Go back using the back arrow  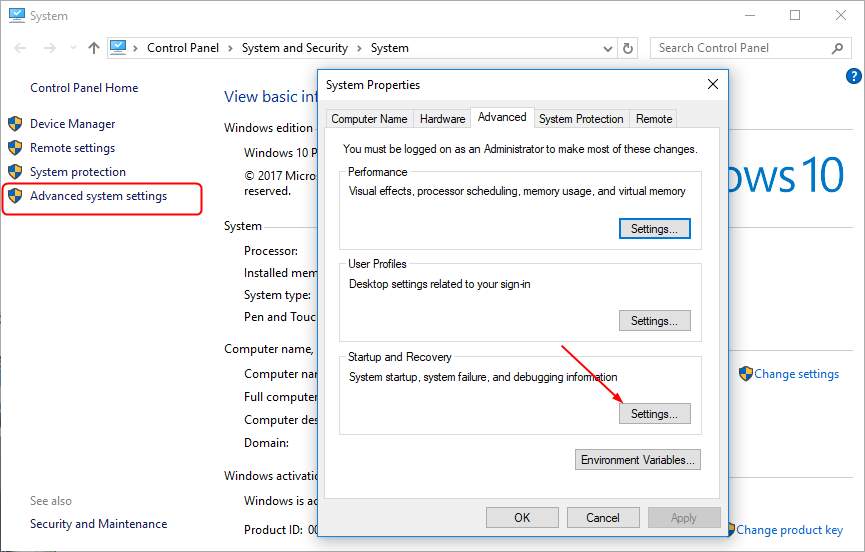(x=21, y=48)
